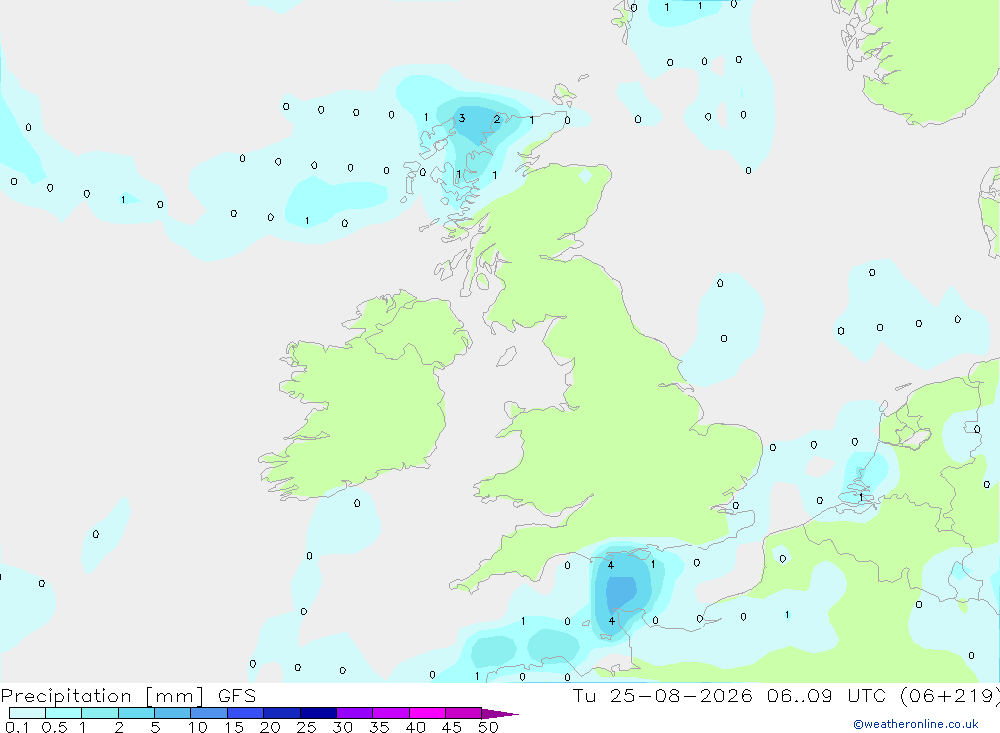Pick the 30–35 mm purple legend swatch
Image resolution: width=1000 pixels, height=733 pixels.
coord(355,713)
